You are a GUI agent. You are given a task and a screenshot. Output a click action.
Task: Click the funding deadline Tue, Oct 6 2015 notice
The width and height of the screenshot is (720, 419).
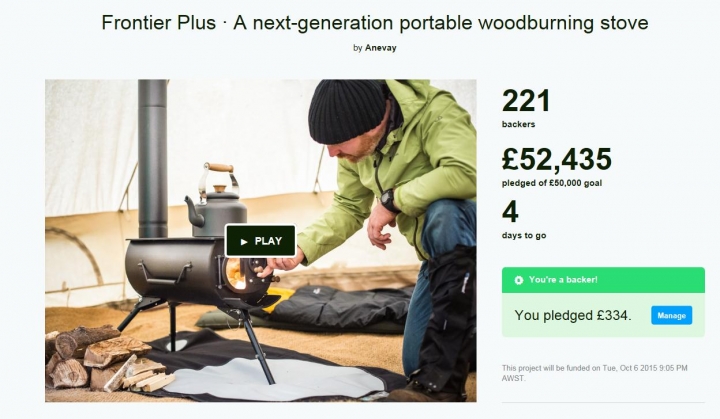[594, 373]
